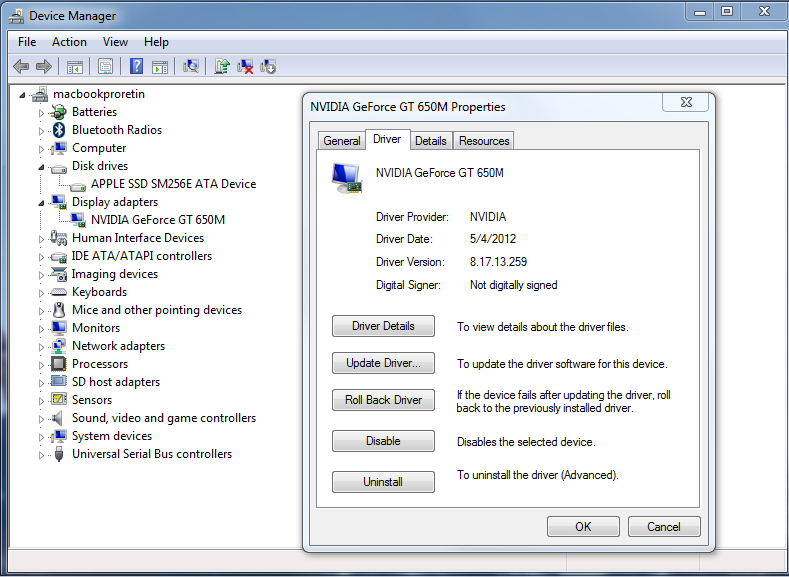Confirm with the OK button
This screenshot has height=577, width=789.
click(583, 527)
